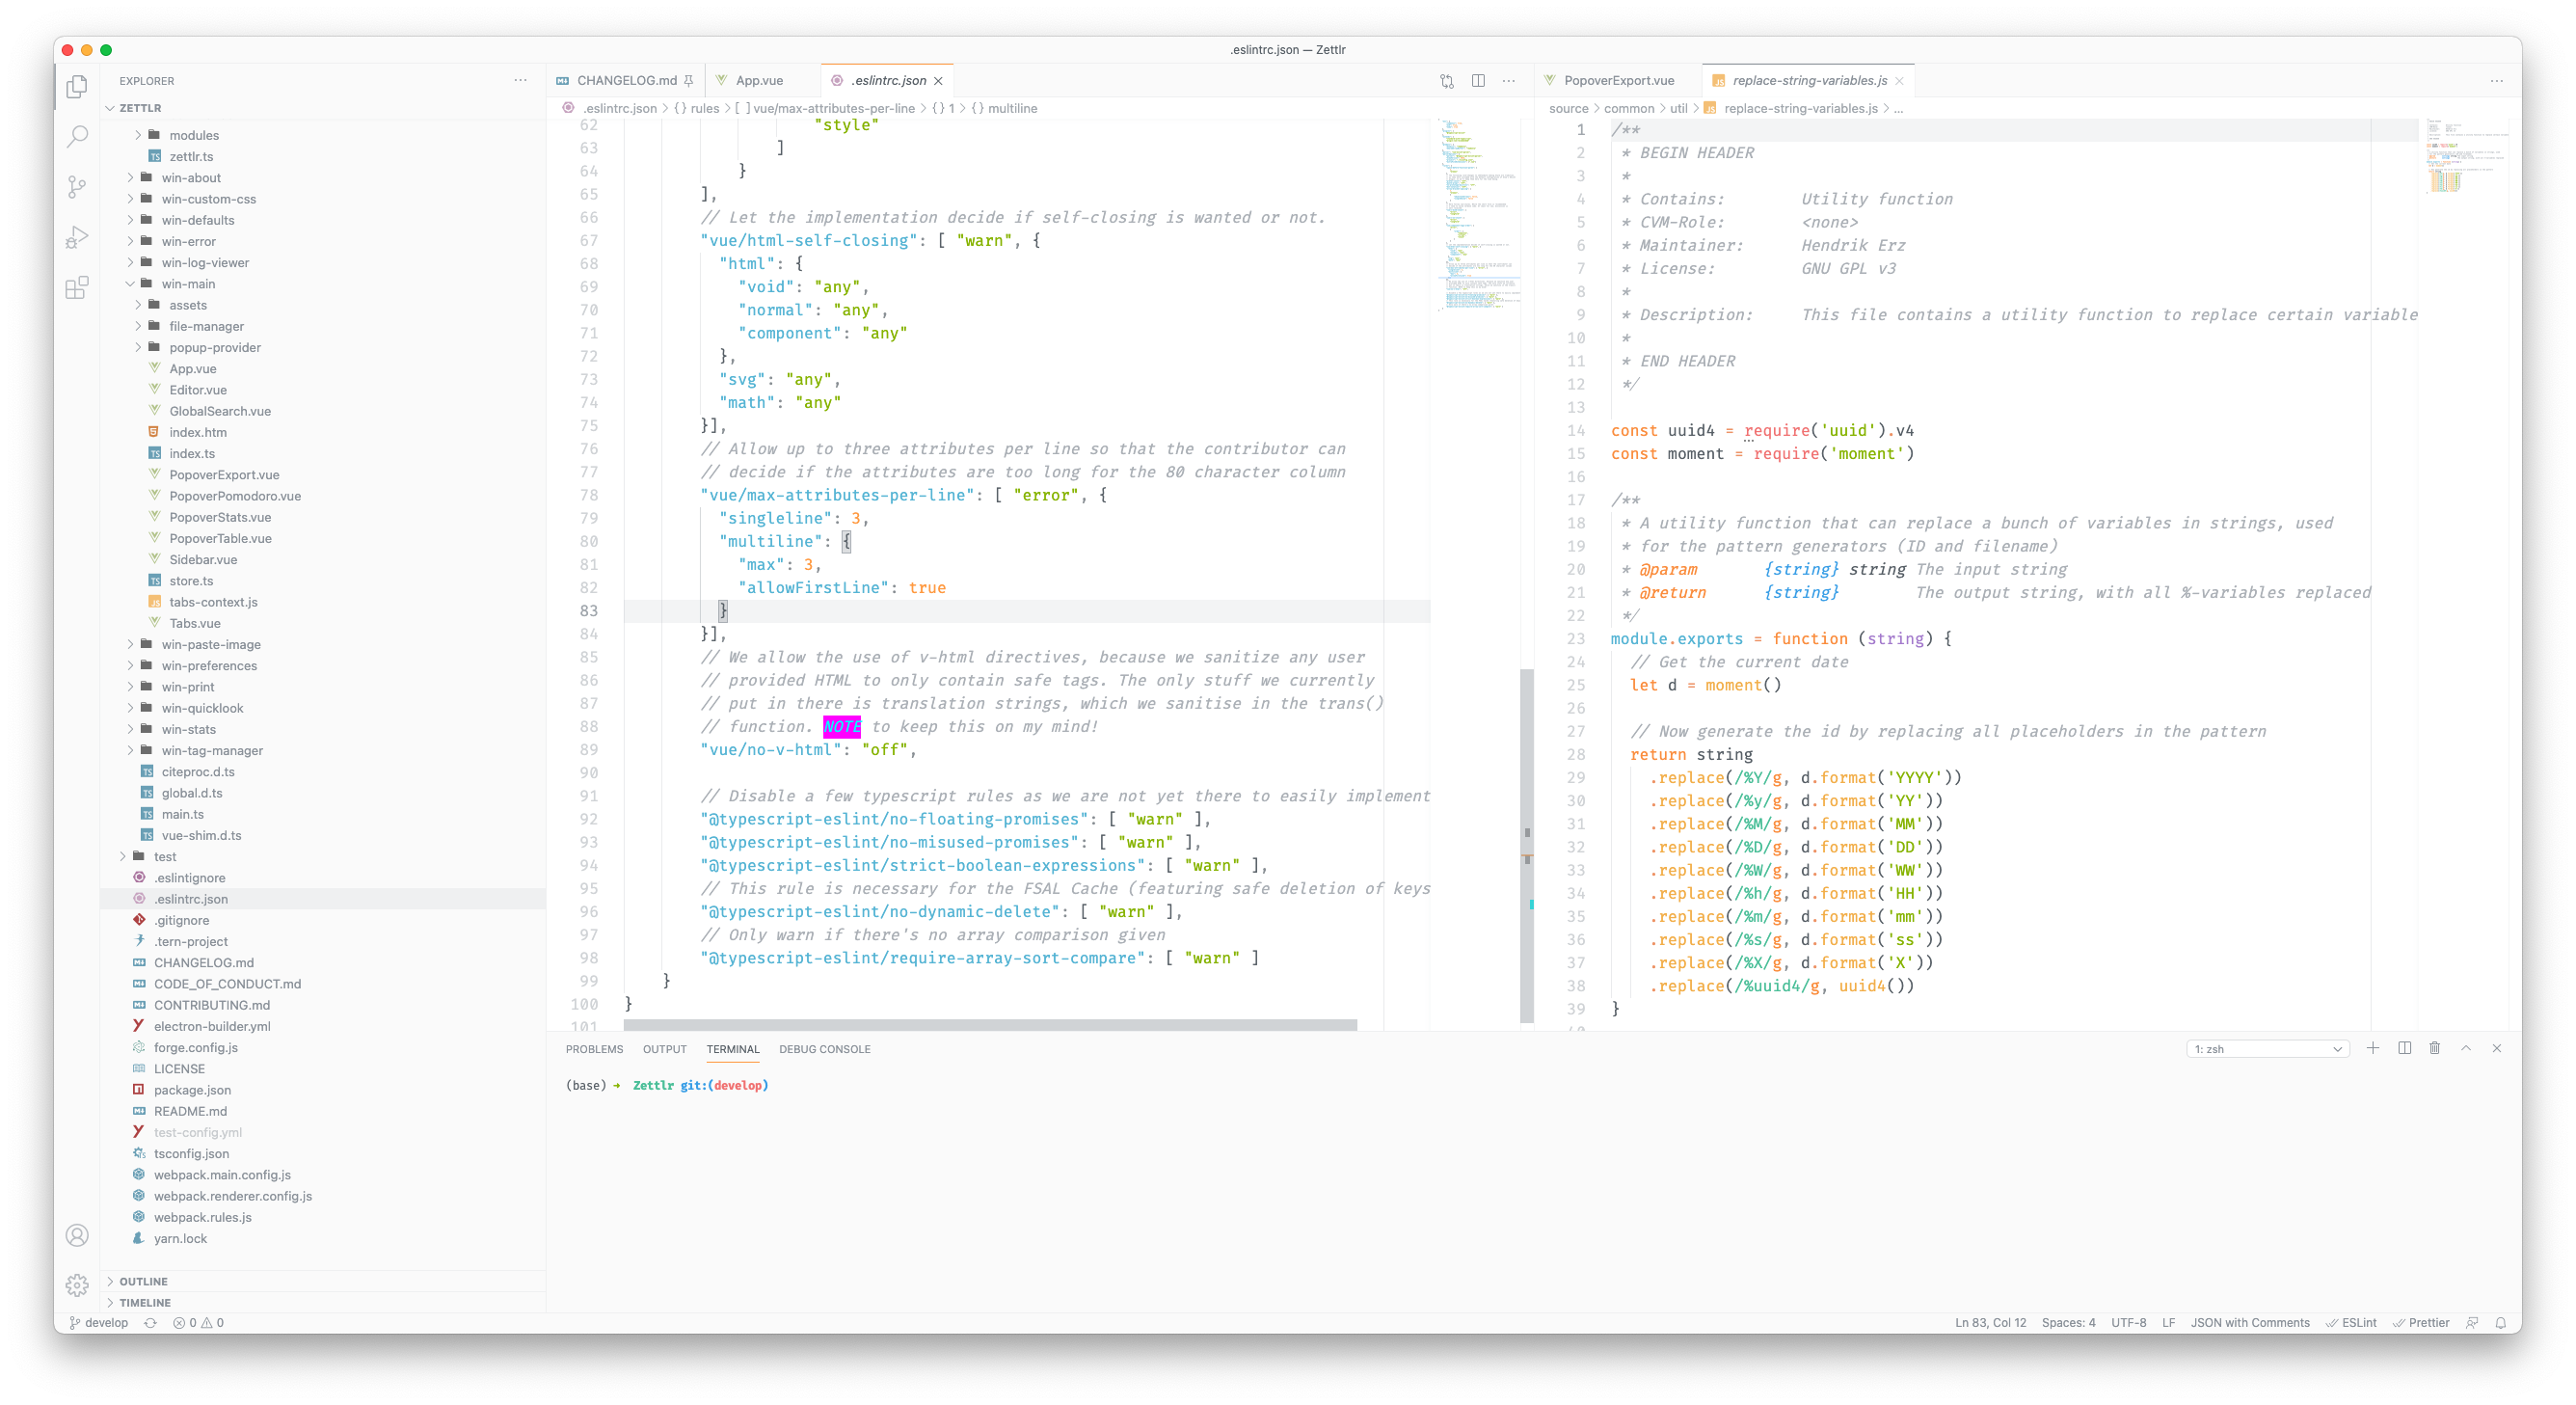This screenshot has height=1405, width=2576.
Task: Open the Run and Debug view
Action: (77, 238)
